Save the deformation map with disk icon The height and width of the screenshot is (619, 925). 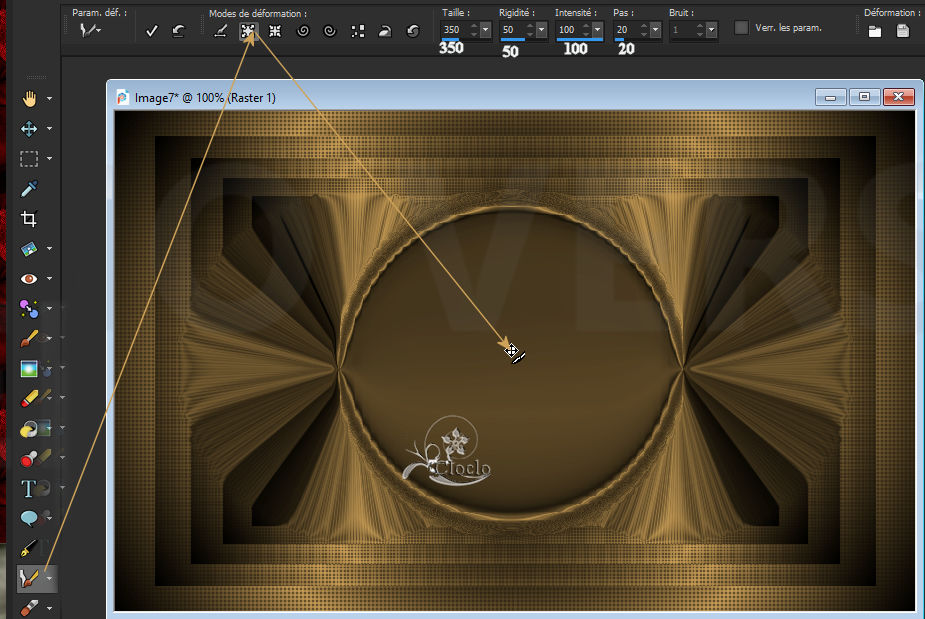tap(903, 31)
